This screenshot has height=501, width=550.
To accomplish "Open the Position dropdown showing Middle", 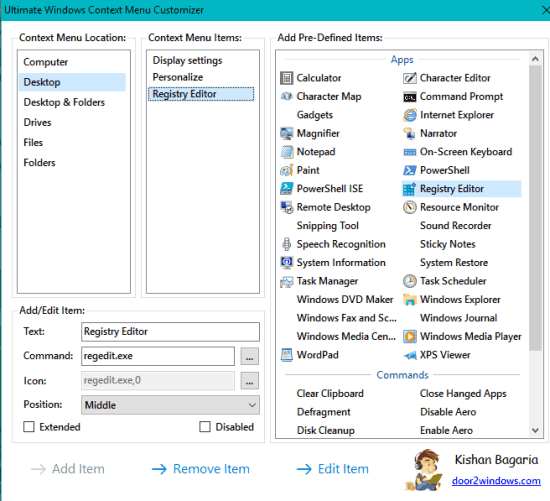I will pyautogui.click(x=170, y=405).
